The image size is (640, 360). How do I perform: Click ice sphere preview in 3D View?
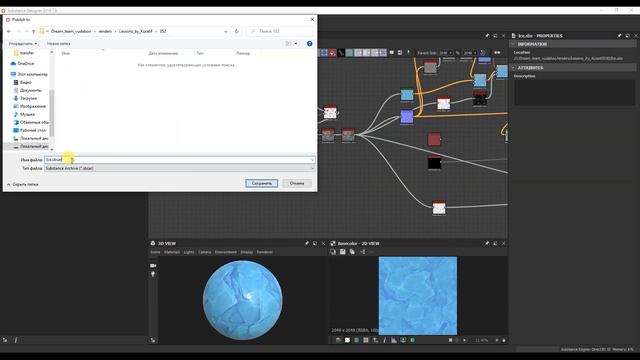tap(242, 300)
